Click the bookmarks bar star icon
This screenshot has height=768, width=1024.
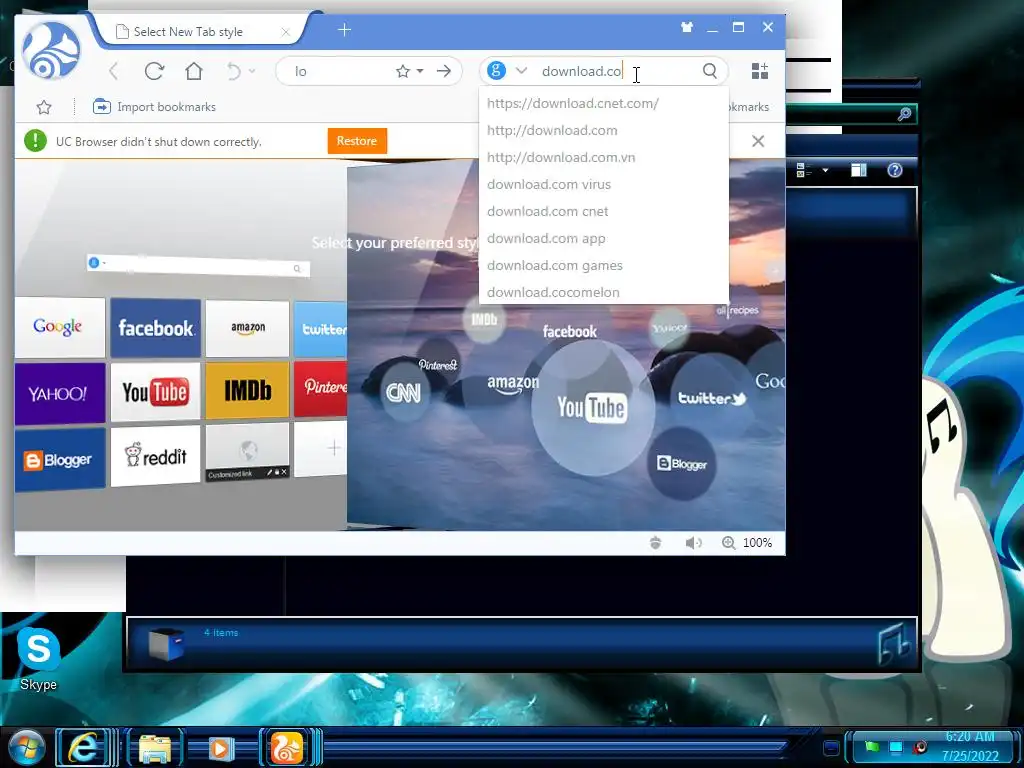44,107
